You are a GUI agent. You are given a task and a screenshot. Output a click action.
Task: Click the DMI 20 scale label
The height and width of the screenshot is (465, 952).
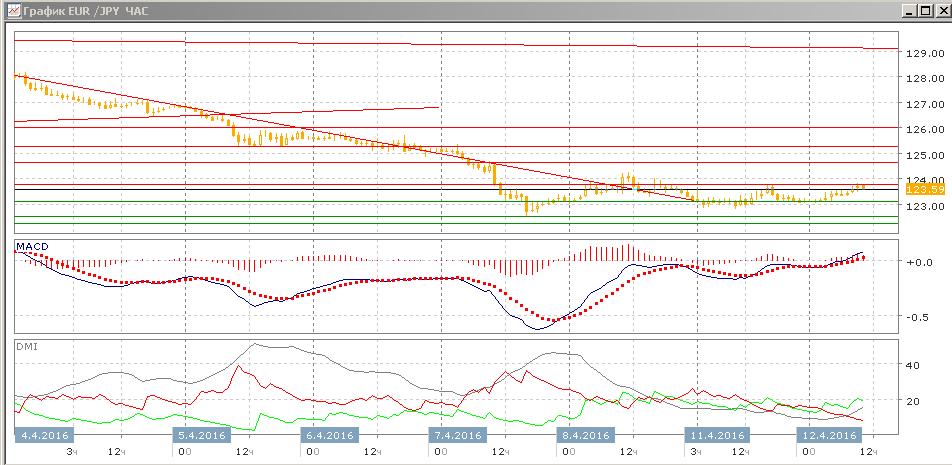913,401
